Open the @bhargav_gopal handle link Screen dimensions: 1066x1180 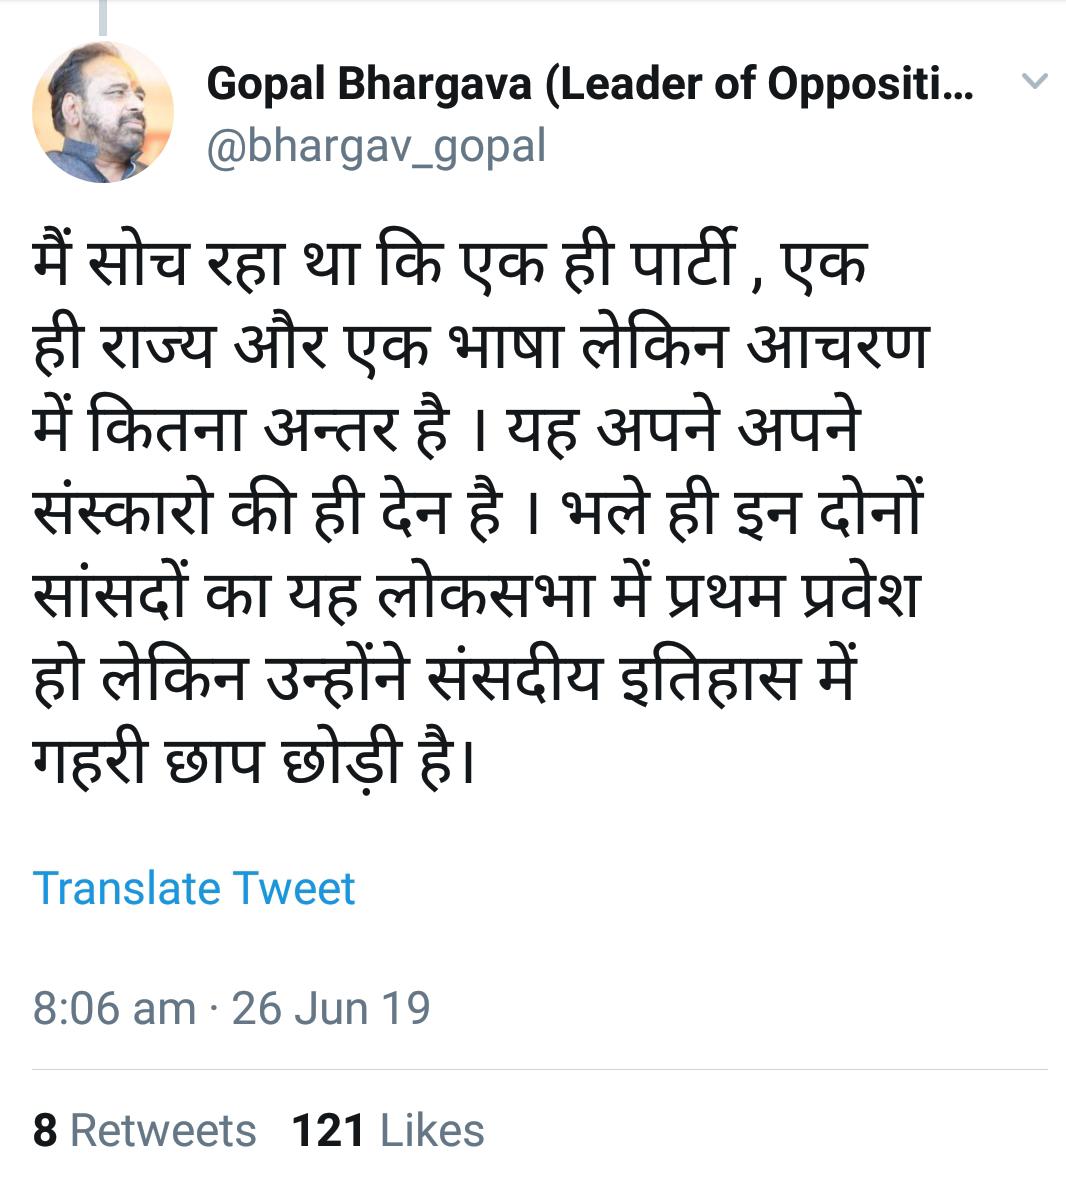click(x=376, y=146)
